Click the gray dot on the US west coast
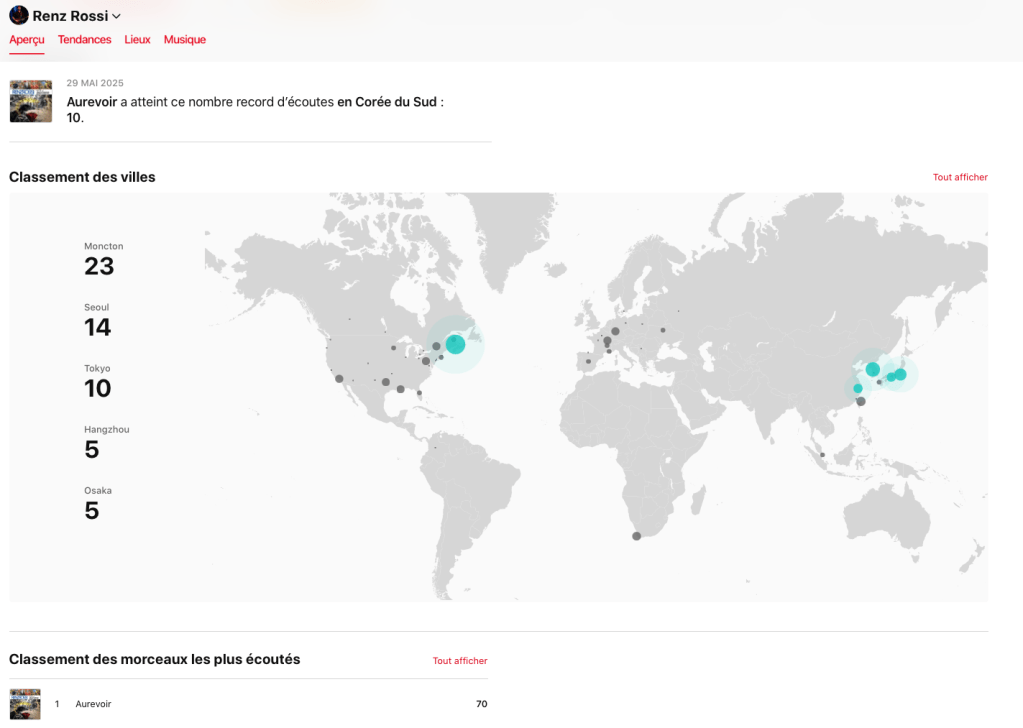This screenshot has height=728, width=1023. [x=339, y=378]
